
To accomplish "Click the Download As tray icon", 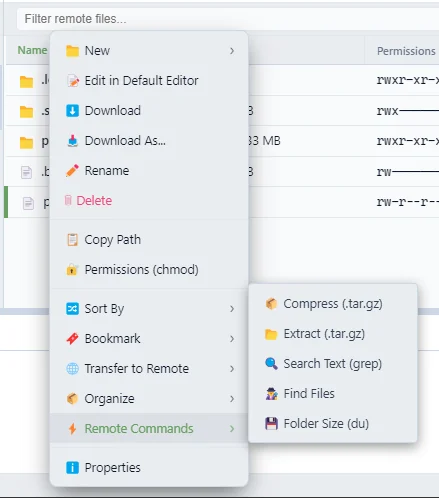I will pos(72,141).
